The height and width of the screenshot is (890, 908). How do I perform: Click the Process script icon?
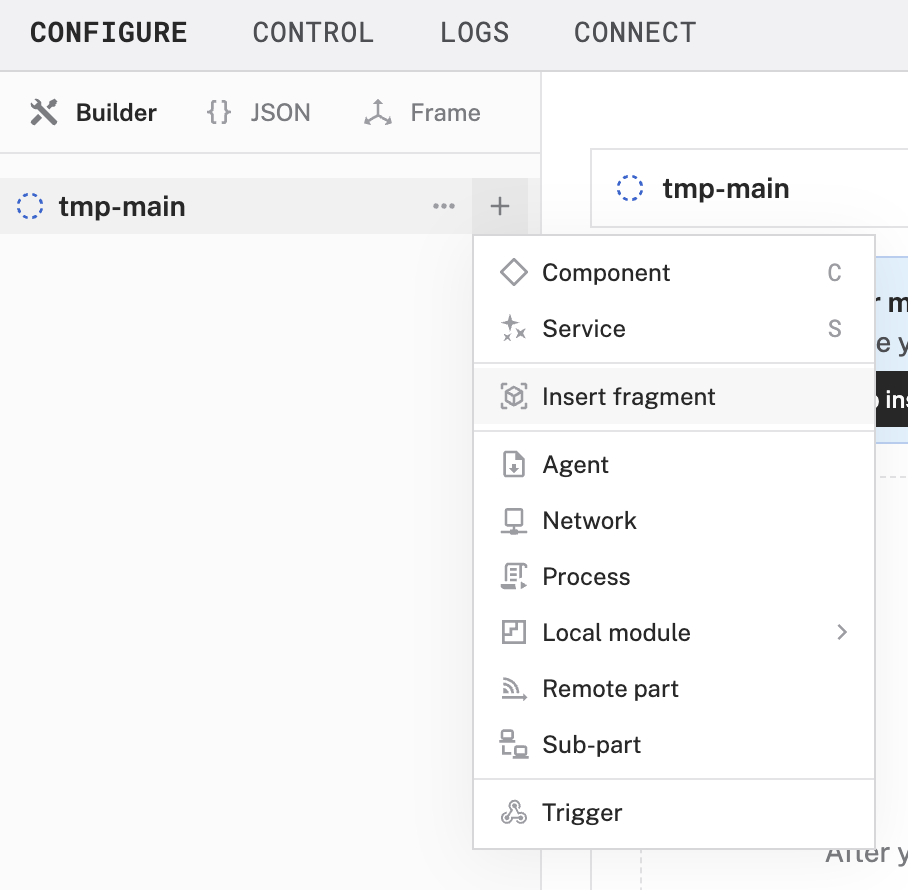click(x=513, y=577)
